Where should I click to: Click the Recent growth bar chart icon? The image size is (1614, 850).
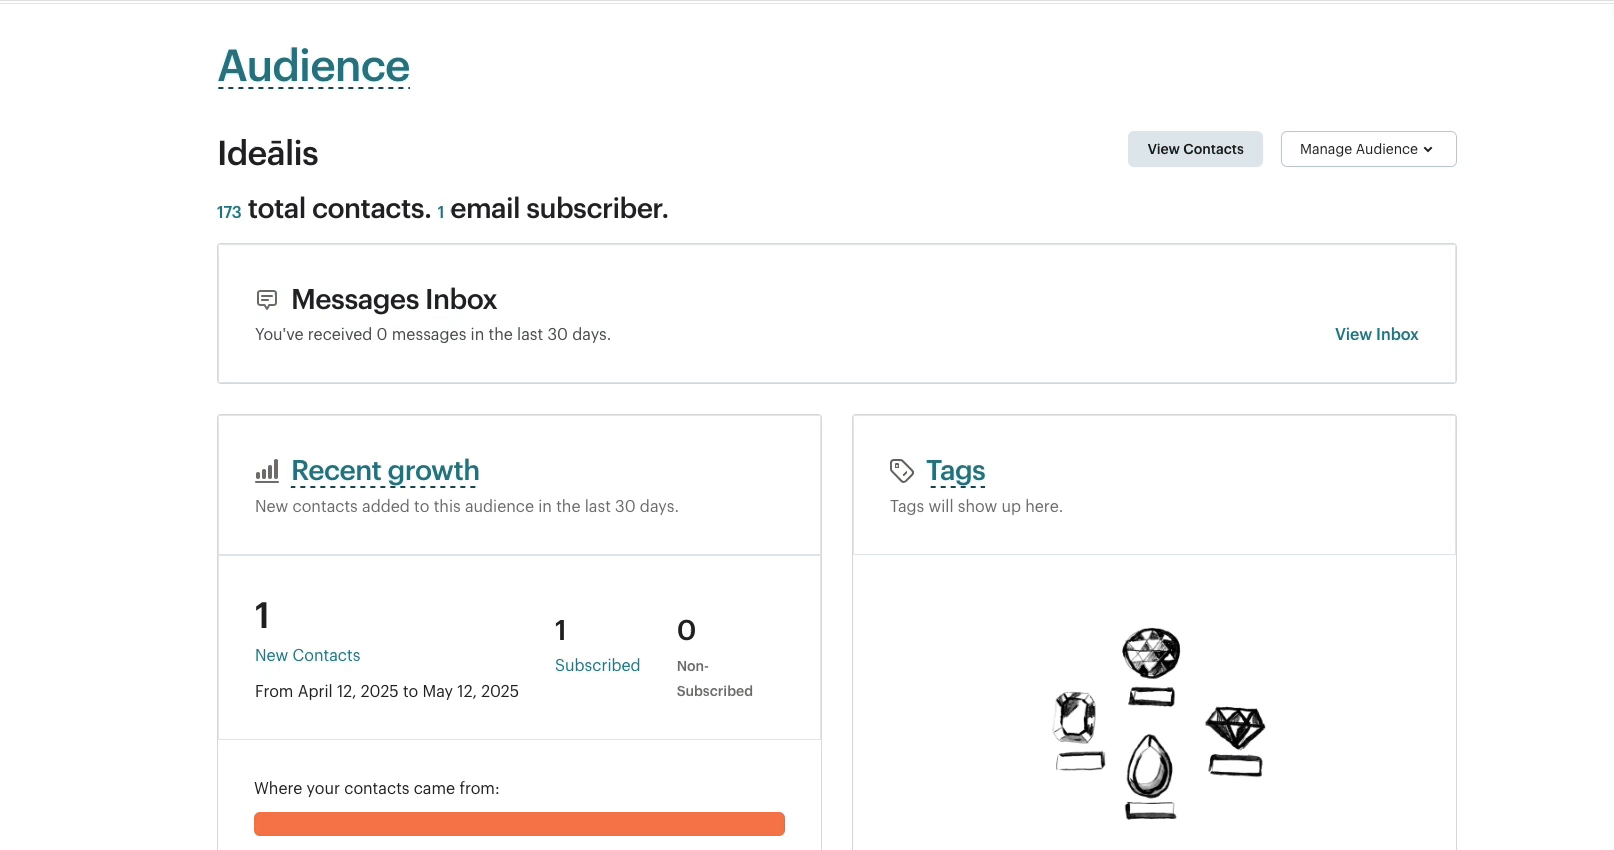[x=267, y=471]
